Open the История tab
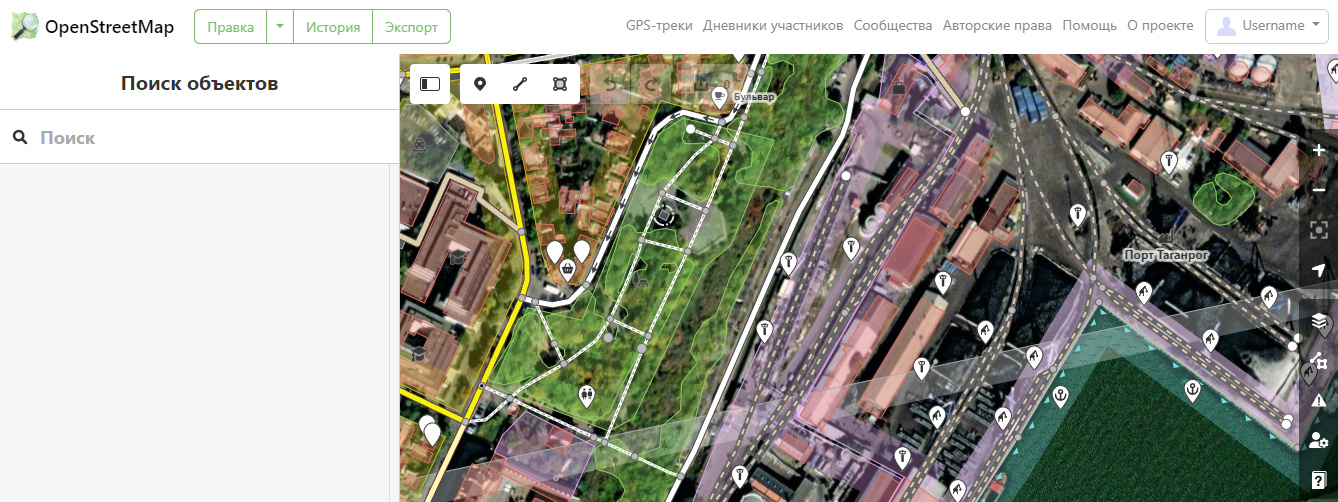The width and height of the screenshot is (1338, 502). pyautogui.click(x=333, y=27)
